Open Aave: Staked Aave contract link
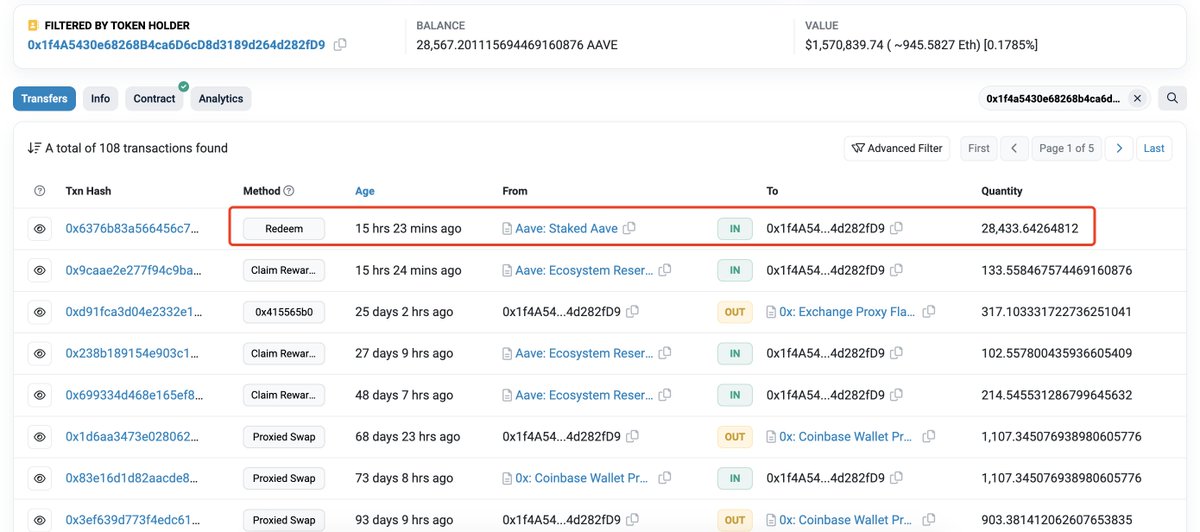The width and height of the screenshot is (1200, 532). pyautogui.click(x=566, y=229)
